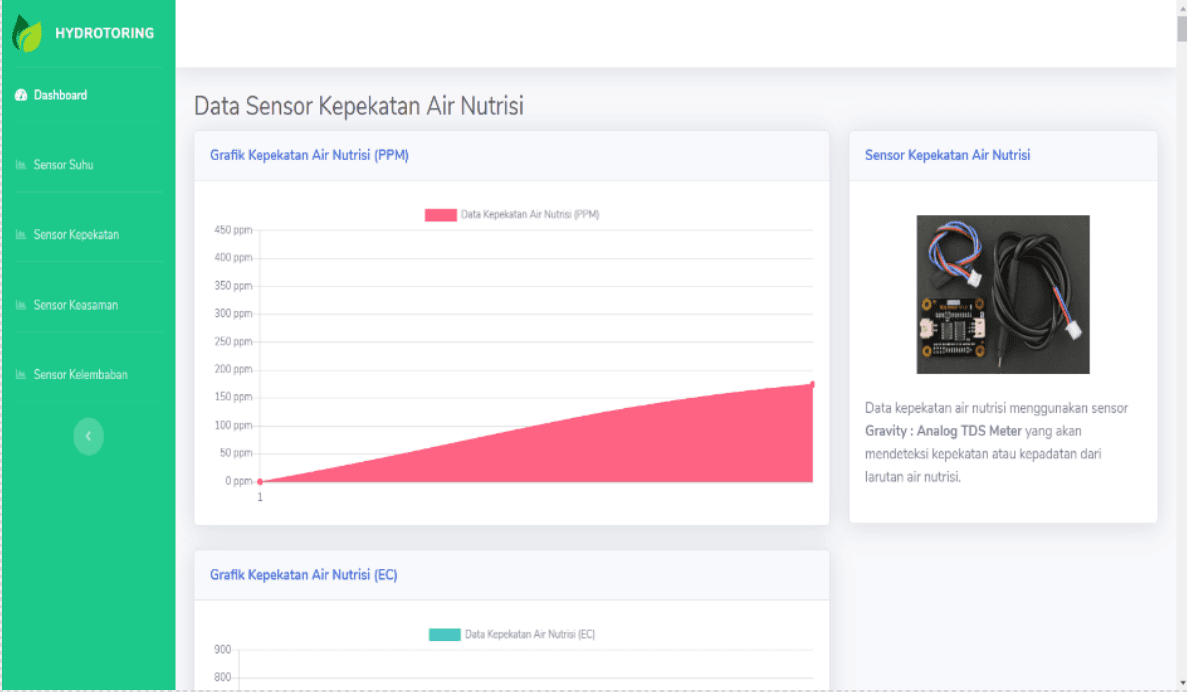This screenshot has height=692, width=1187.
Task: Click the Hydrotoring leaf logo icon
Action: click(27, 33)
